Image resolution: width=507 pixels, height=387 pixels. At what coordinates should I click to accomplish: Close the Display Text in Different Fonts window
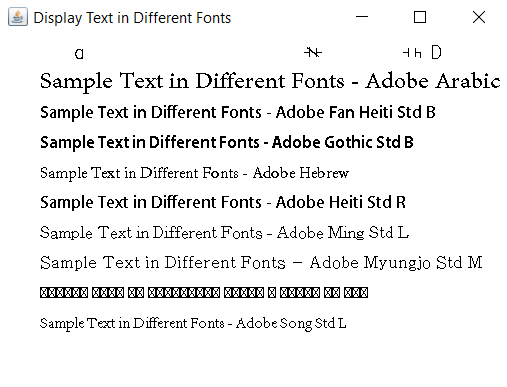coord(479,17)
